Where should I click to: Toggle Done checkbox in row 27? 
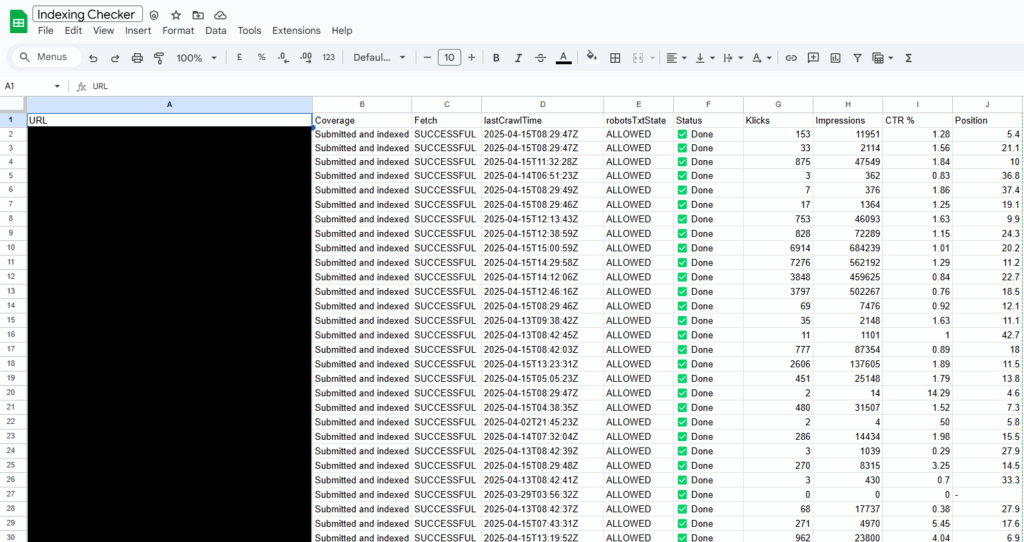pos(682,494)
